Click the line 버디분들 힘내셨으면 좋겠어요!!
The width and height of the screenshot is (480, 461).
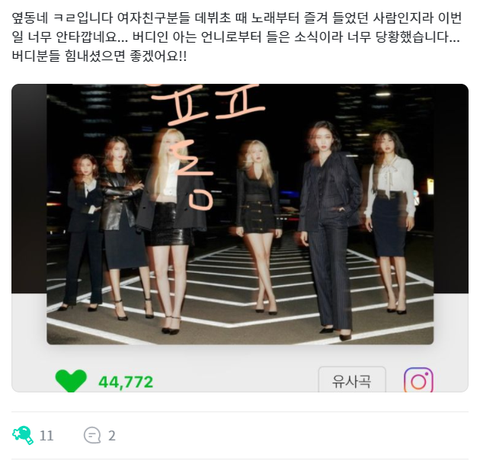coord(99,56)
